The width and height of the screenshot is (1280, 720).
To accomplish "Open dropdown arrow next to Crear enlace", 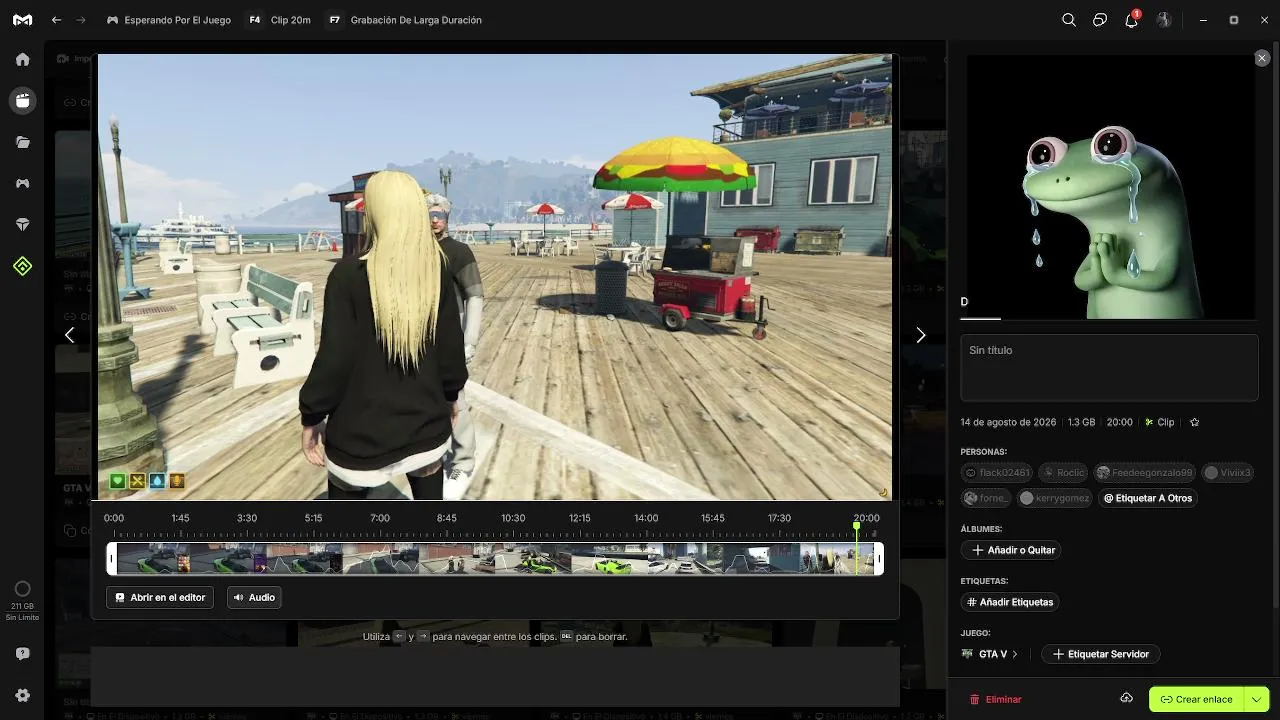I will tap(1257, 699).
